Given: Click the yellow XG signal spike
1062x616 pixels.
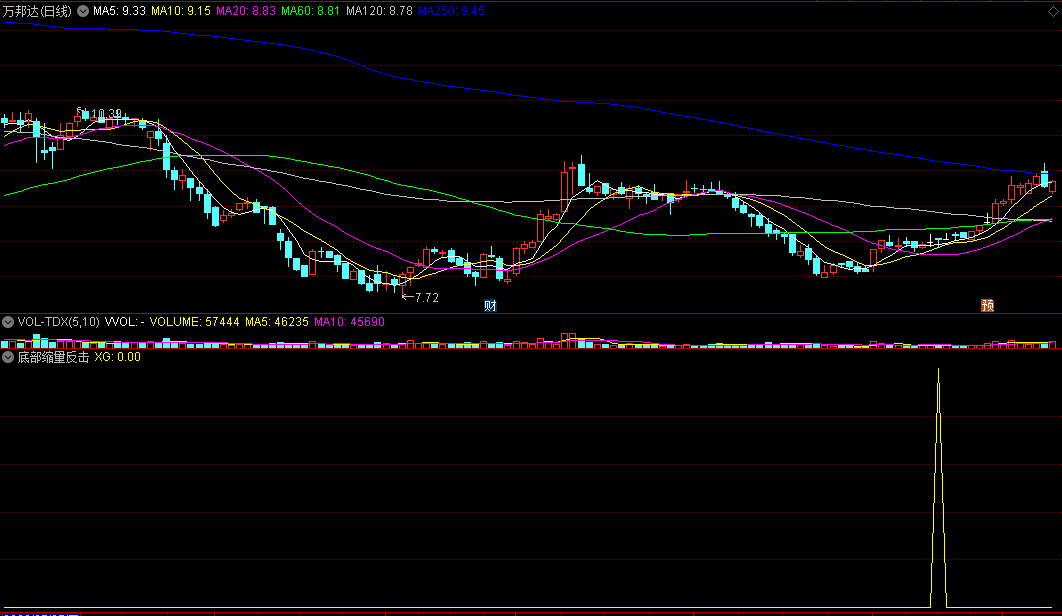Looking at the screenshot, I should [938, 488].
